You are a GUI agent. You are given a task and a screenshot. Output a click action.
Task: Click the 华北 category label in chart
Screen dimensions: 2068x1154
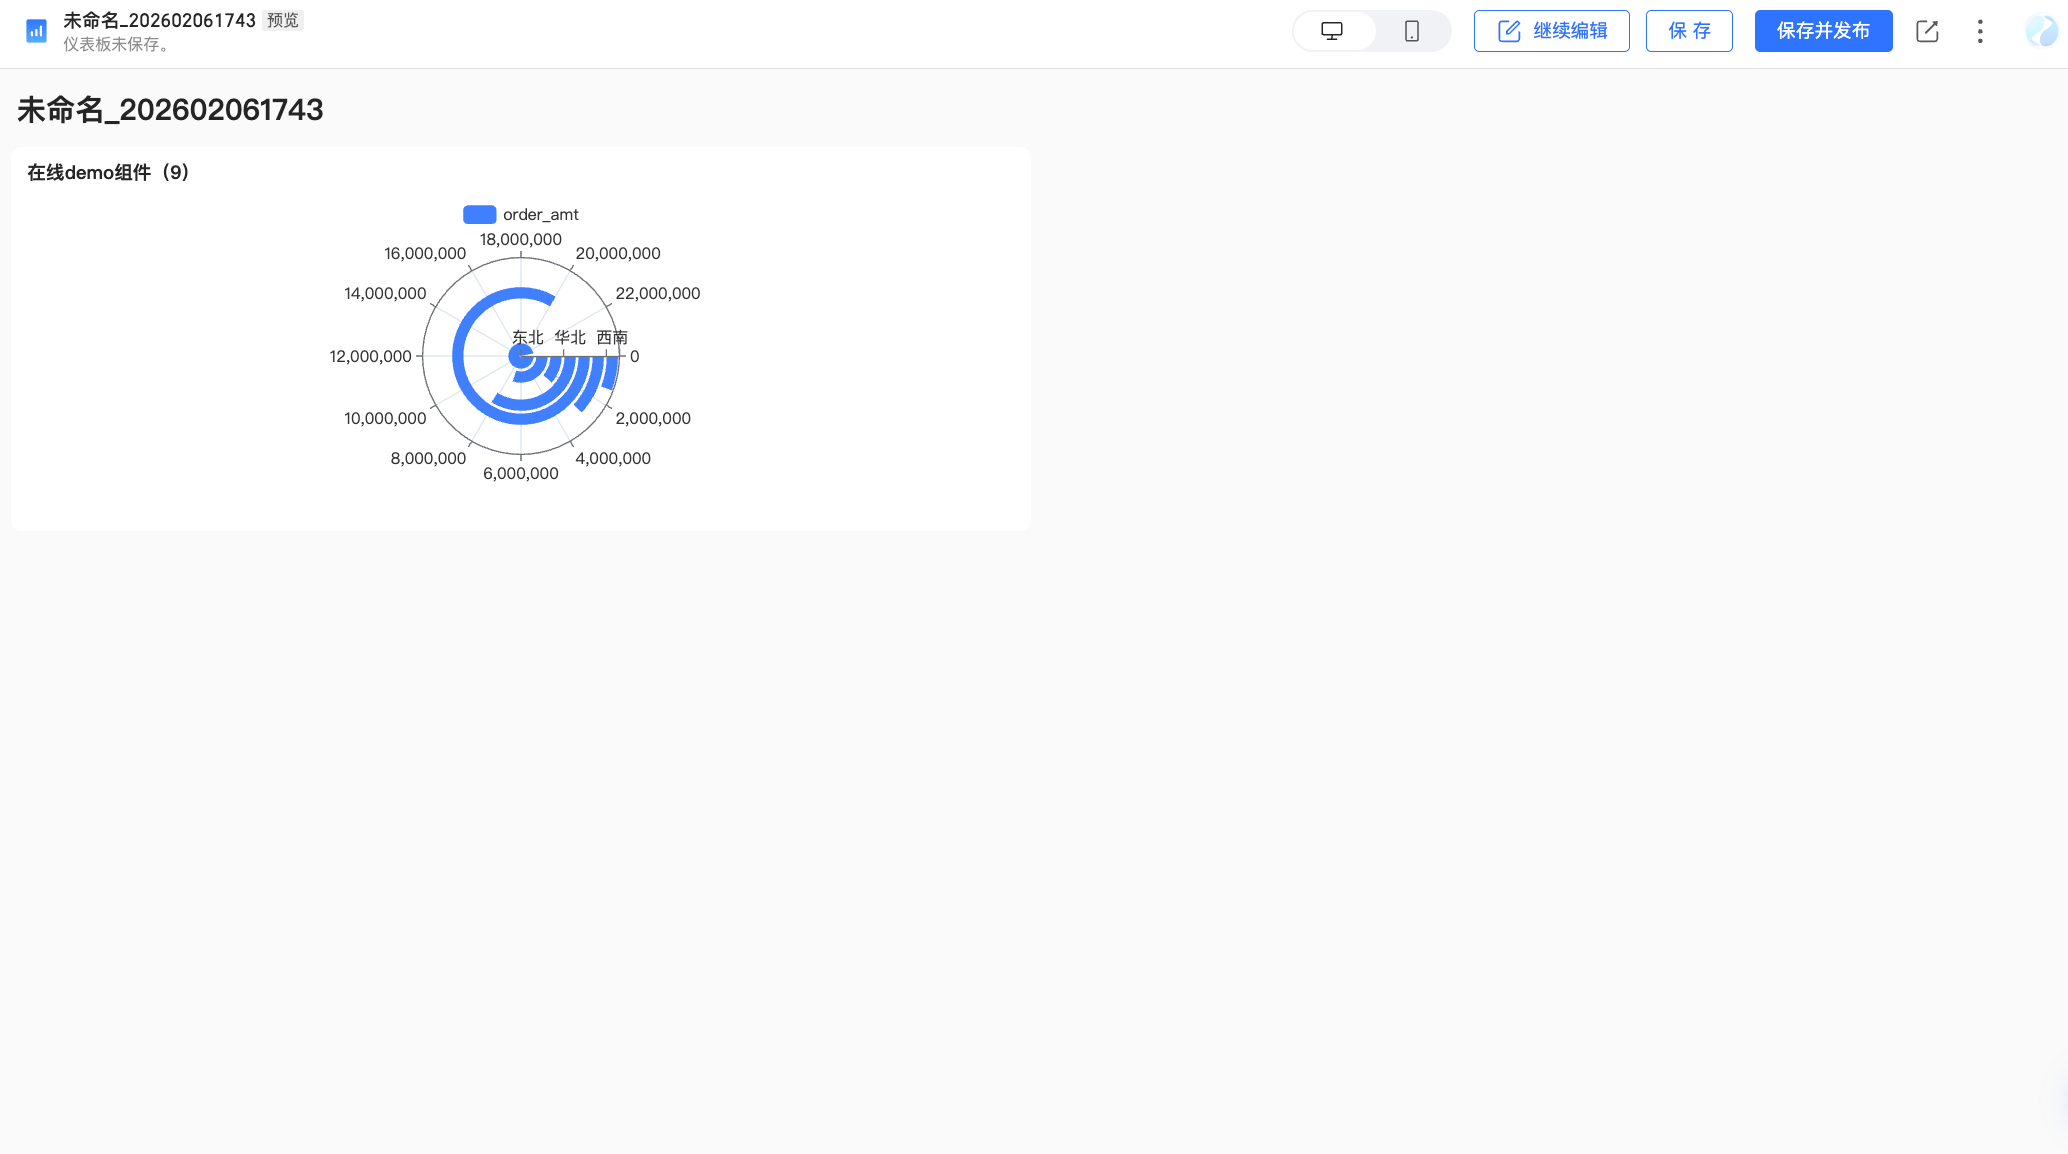point(570,337)
